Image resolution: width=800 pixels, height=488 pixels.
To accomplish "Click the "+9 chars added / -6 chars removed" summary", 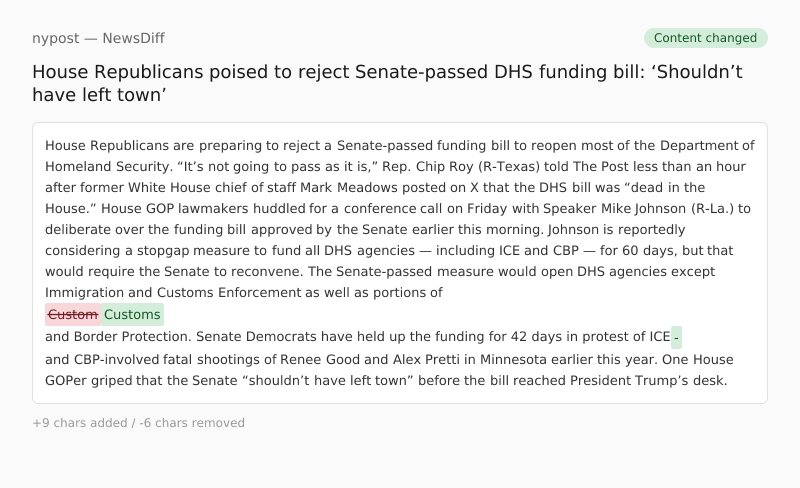I will pyautogui.click(x=138, y=423).
